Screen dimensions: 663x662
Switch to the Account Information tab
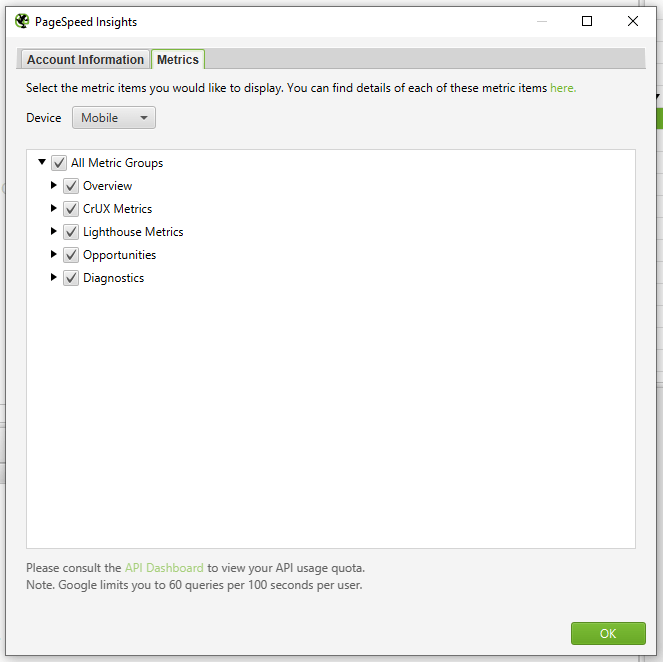click(x=85, y=60)
